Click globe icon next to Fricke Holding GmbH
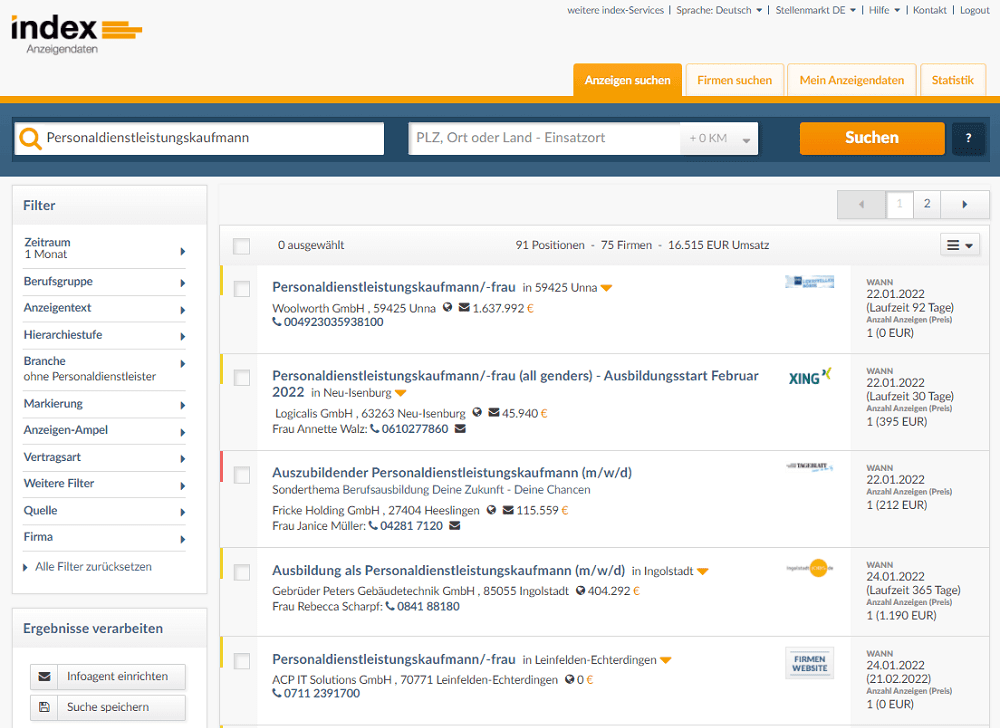Viewport: 1000px width, 728px height. pos(491,509)
